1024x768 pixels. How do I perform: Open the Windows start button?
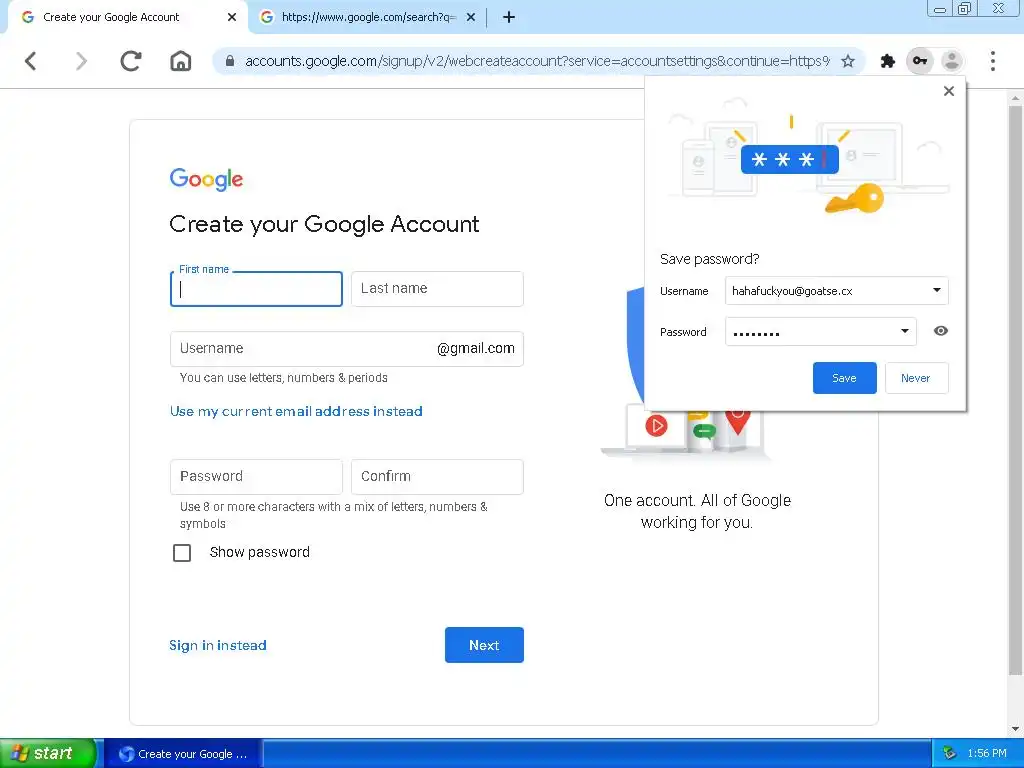click(x=47, y=754)
